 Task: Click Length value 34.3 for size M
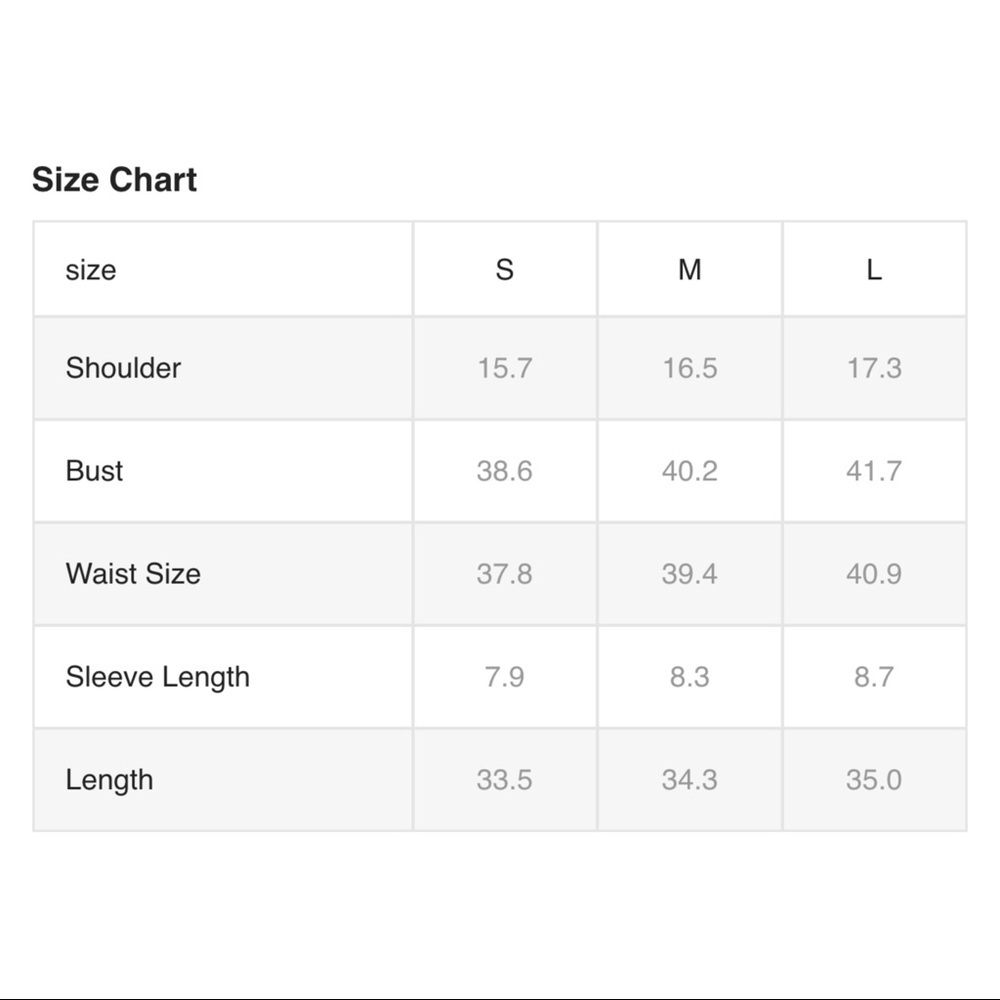pos(689,780)
